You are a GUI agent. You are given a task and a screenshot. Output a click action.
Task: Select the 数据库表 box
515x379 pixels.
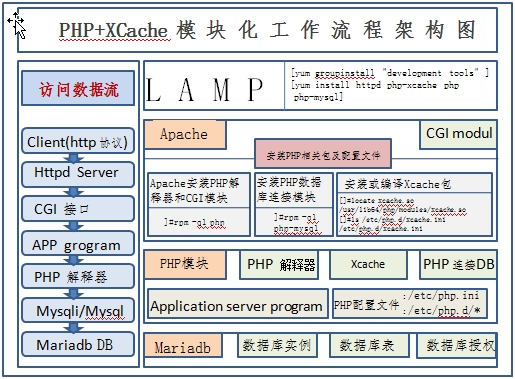tap(369, 346)
